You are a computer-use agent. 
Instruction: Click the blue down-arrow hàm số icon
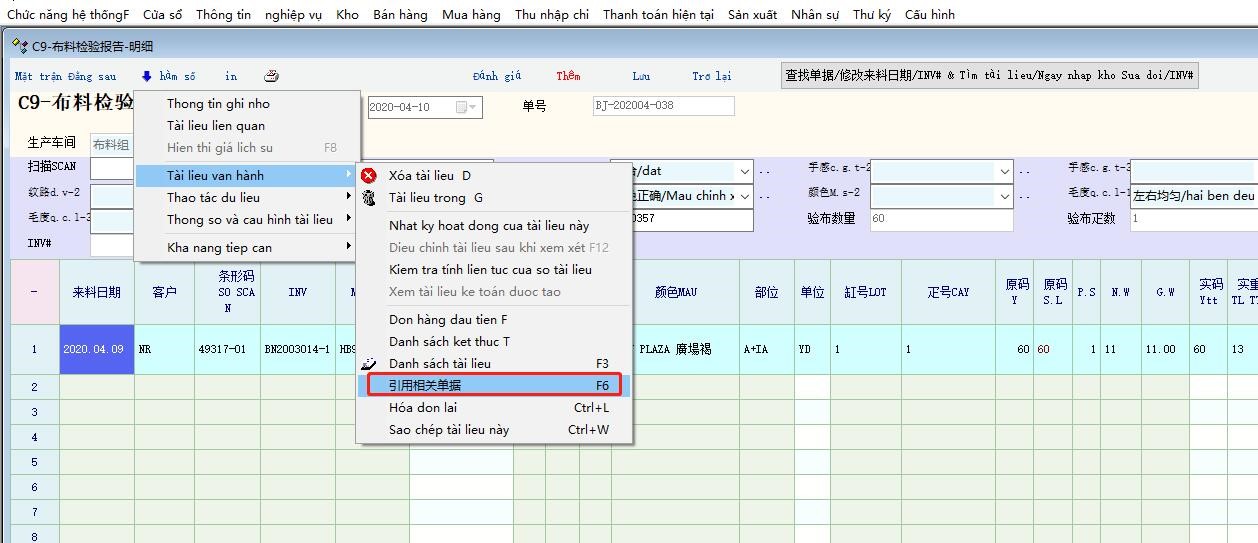pos(147,76)
